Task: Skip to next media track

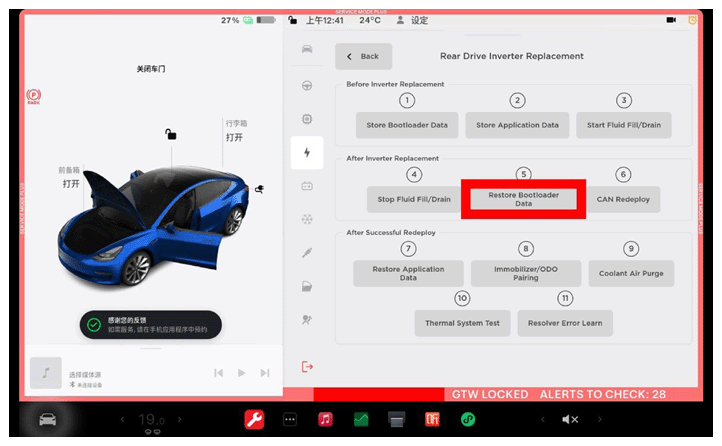Action: [x=265, y=373]
